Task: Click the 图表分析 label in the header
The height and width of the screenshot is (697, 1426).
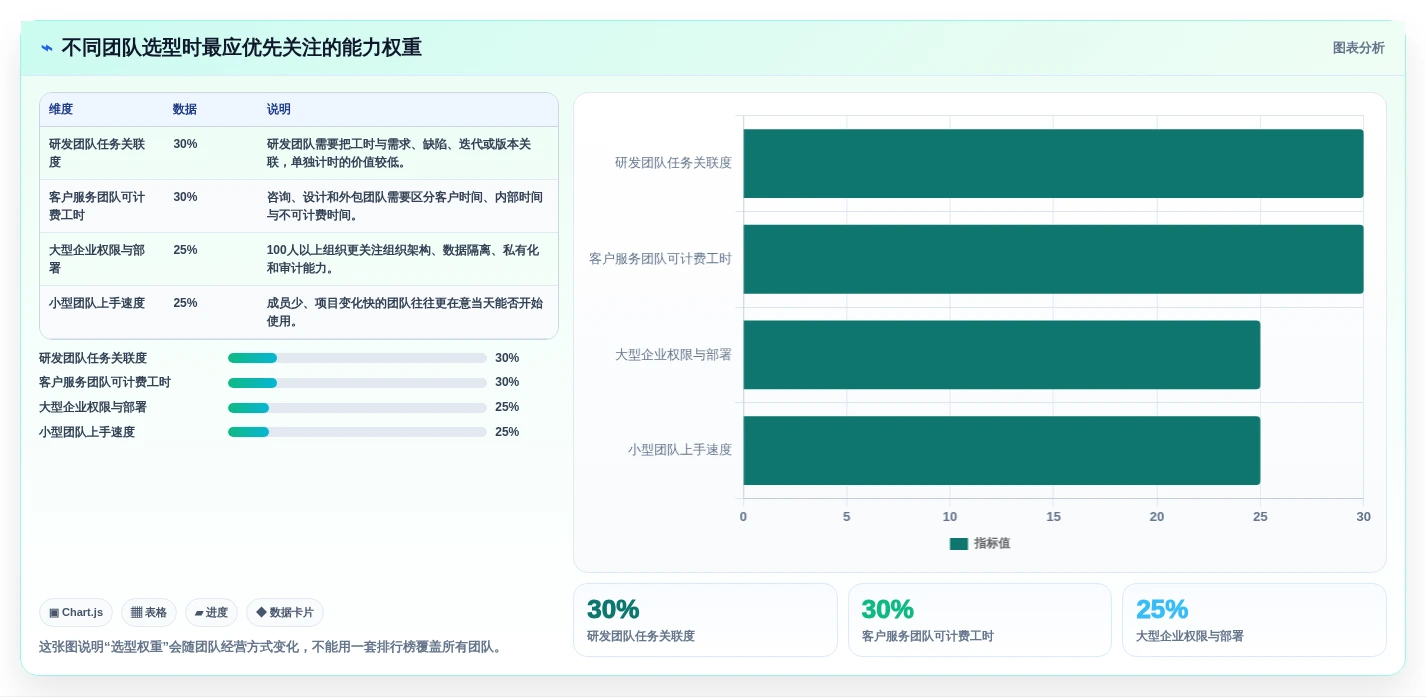Action: point(1358,48)
